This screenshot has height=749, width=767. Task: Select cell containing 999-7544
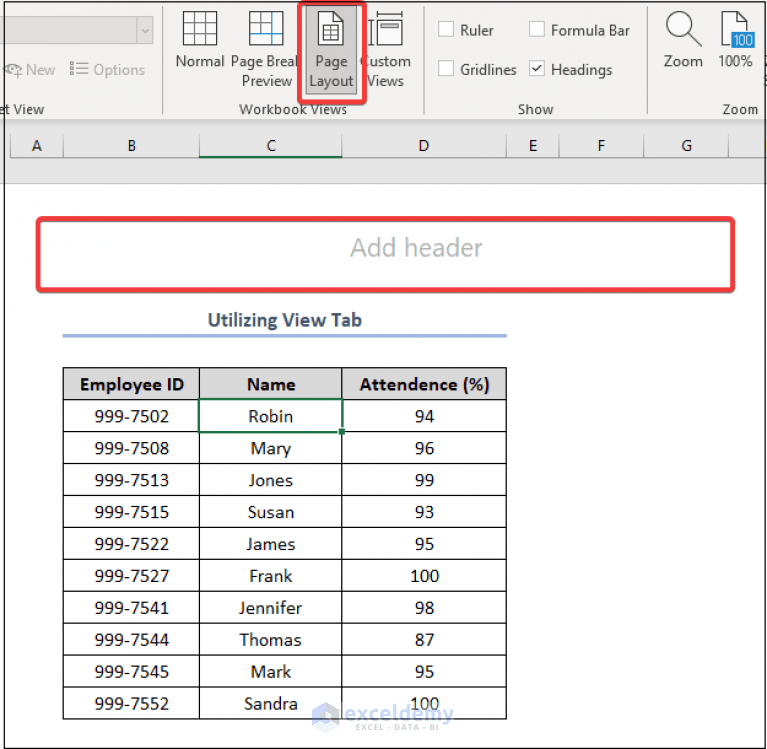click(131, 639)
